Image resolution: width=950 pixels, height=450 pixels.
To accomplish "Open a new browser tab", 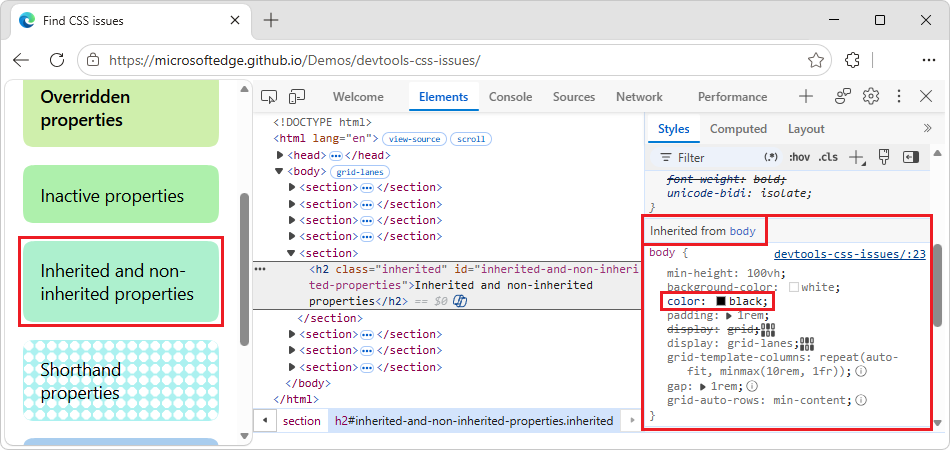I will click(271, 21).
